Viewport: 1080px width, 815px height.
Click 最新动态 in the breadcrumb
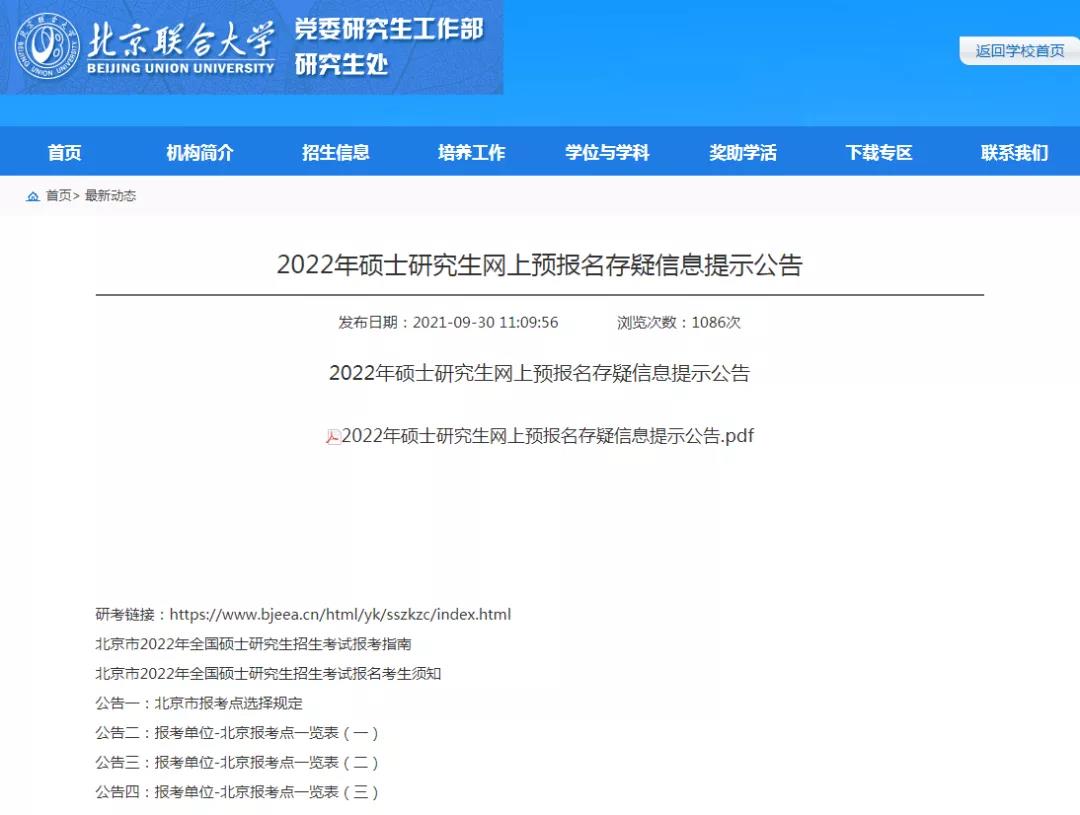(110, 196)
